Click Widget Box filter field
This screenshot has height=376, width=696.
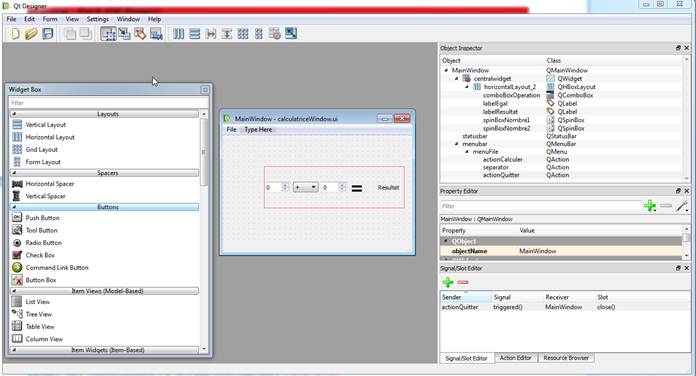[108, 103]
